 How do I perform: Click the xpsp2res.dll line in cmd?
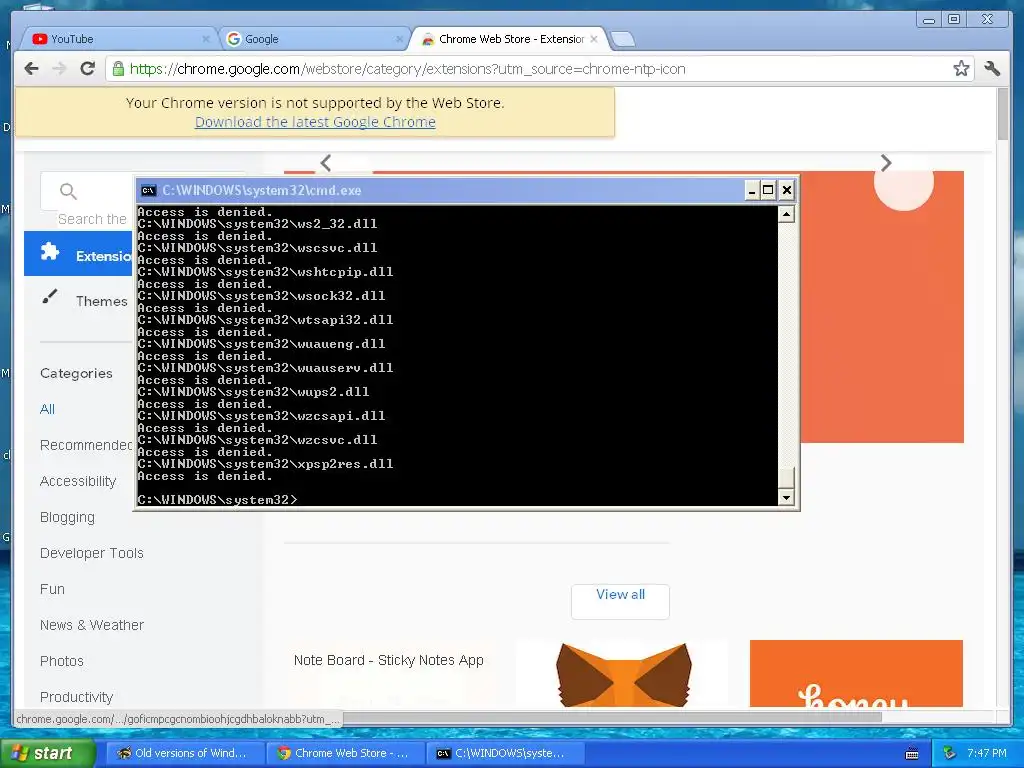tap(265, 464)
